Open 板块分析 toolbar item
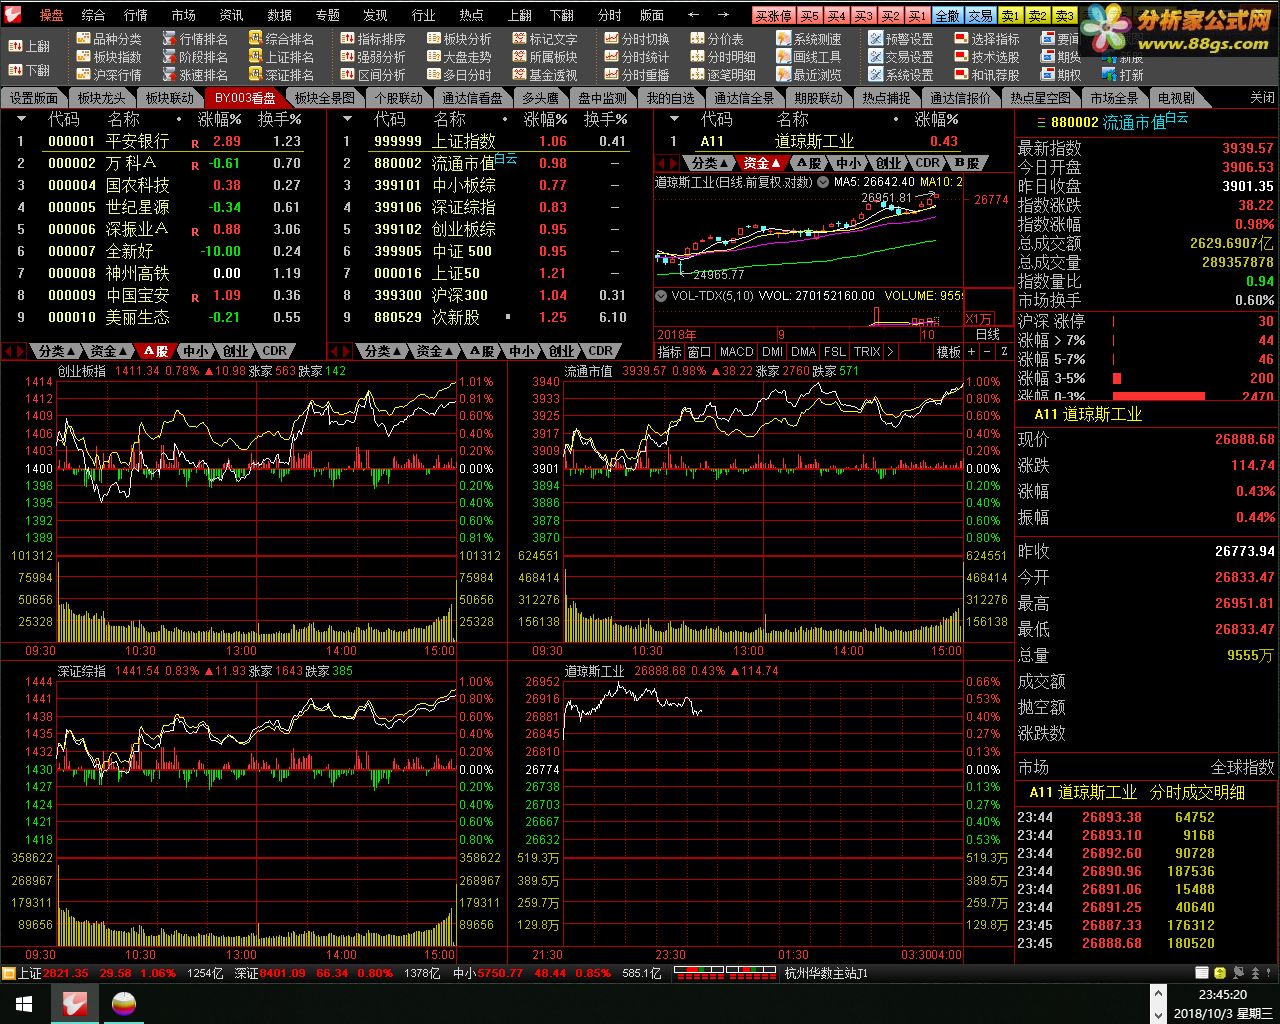This screenshot has height=1024, width=1280. [459, 39]
